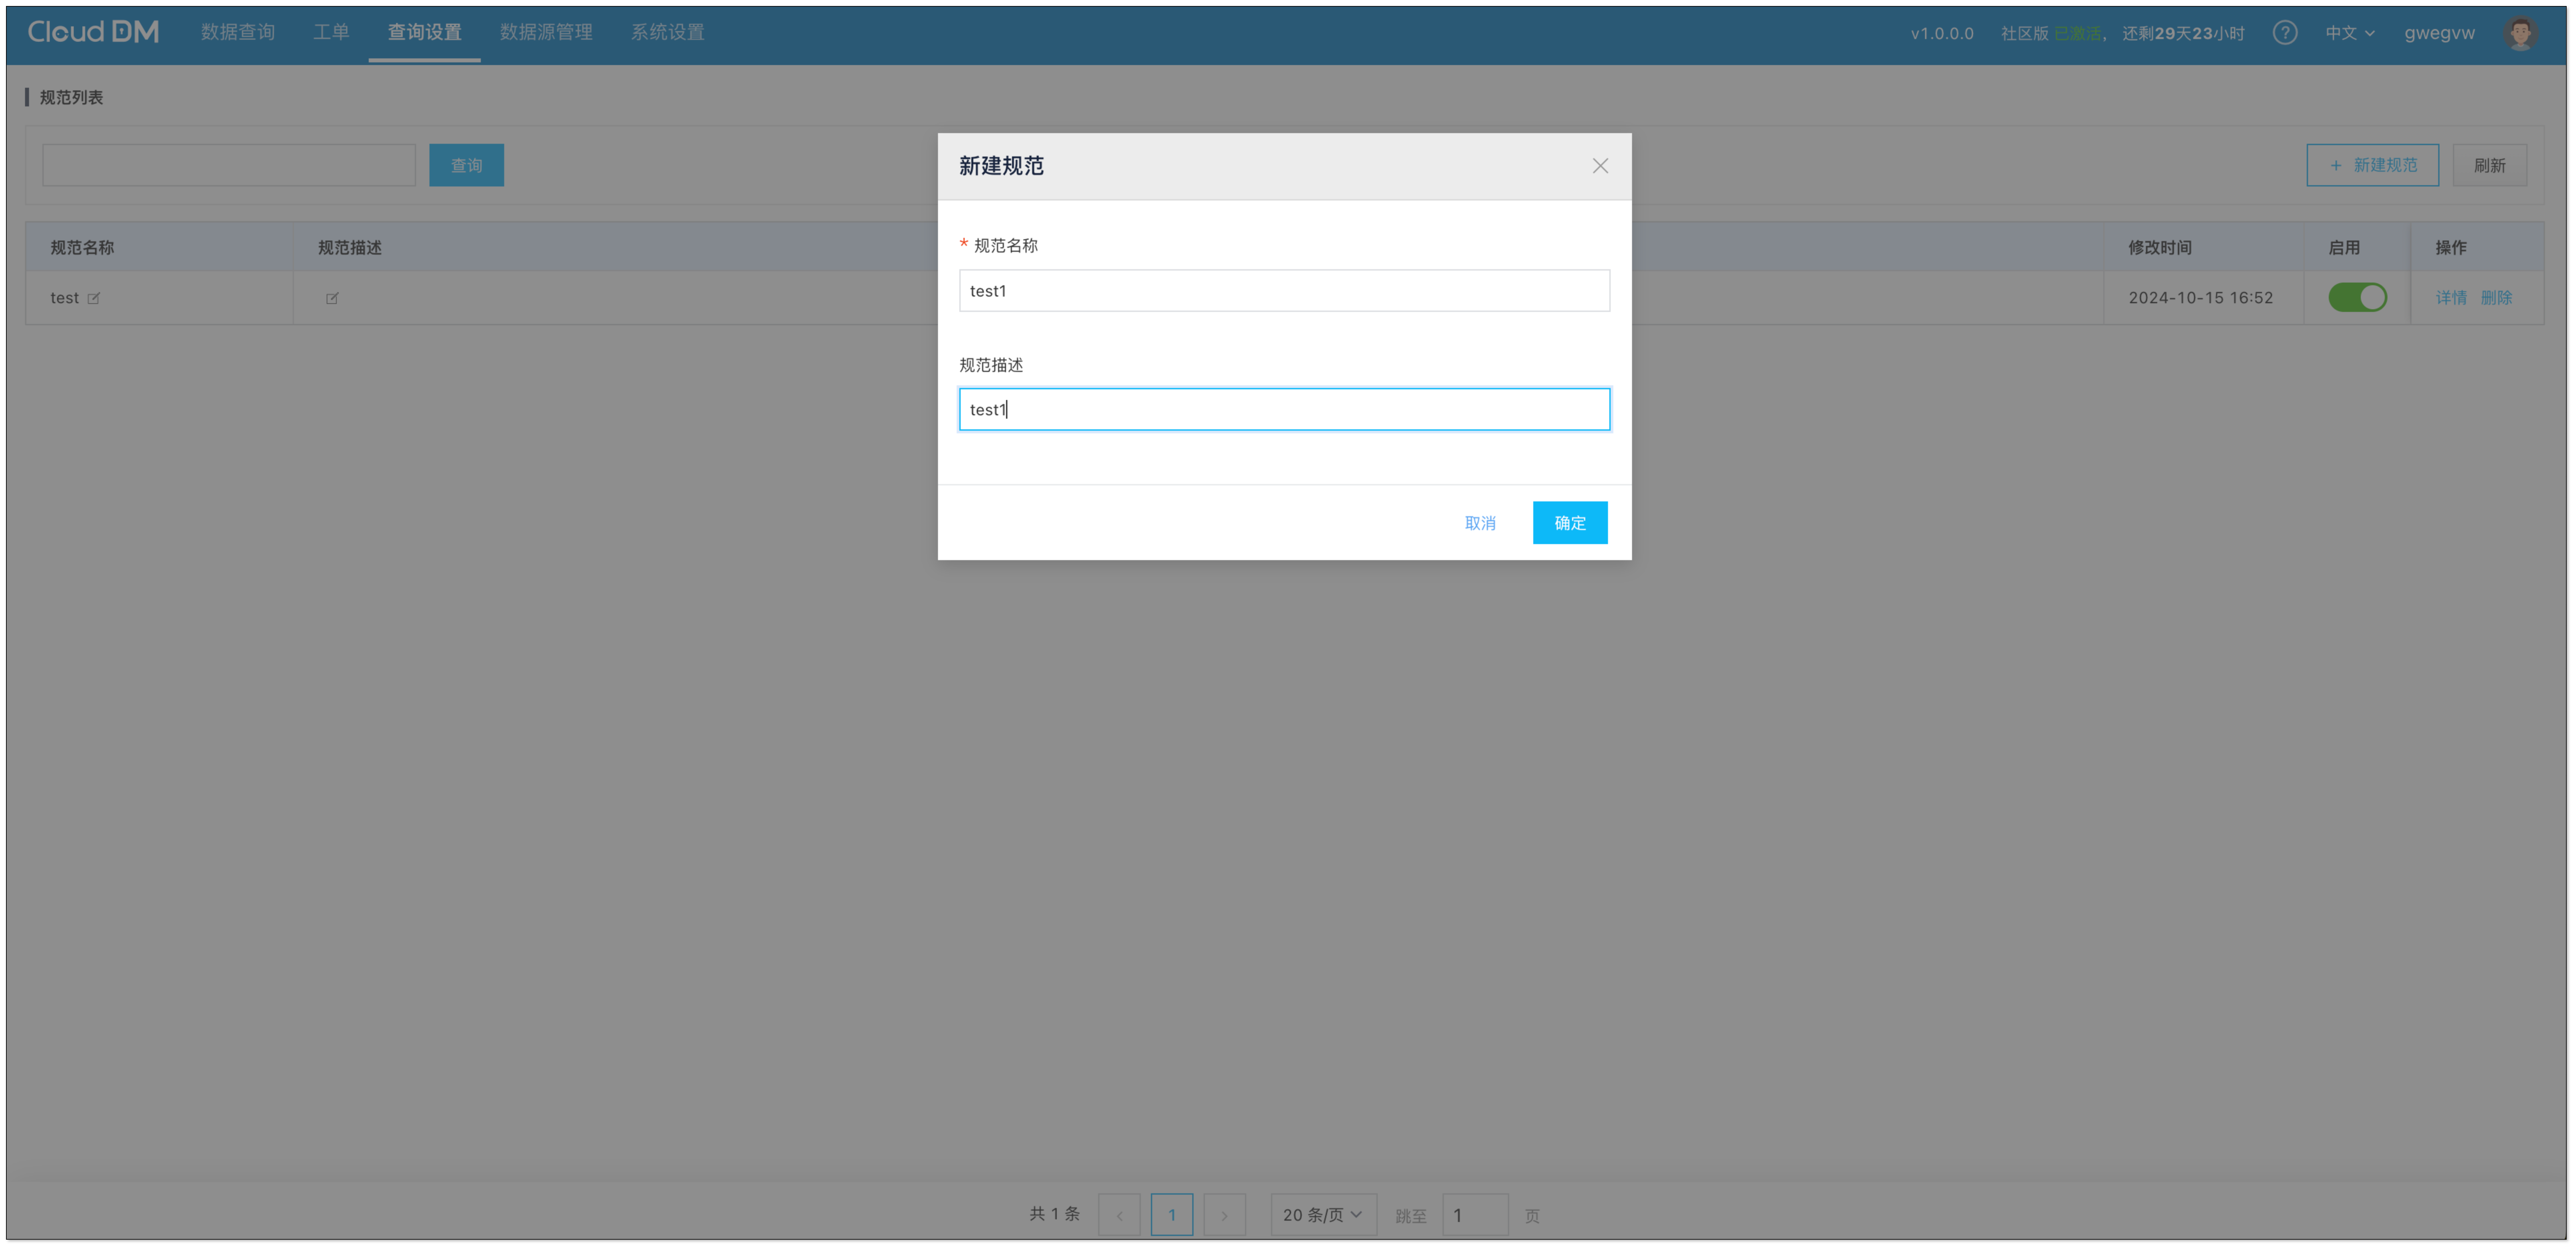Viewport: 2576px width, 1249px height.
Task: Click edit icon next to test name
Action: [94, 298]
